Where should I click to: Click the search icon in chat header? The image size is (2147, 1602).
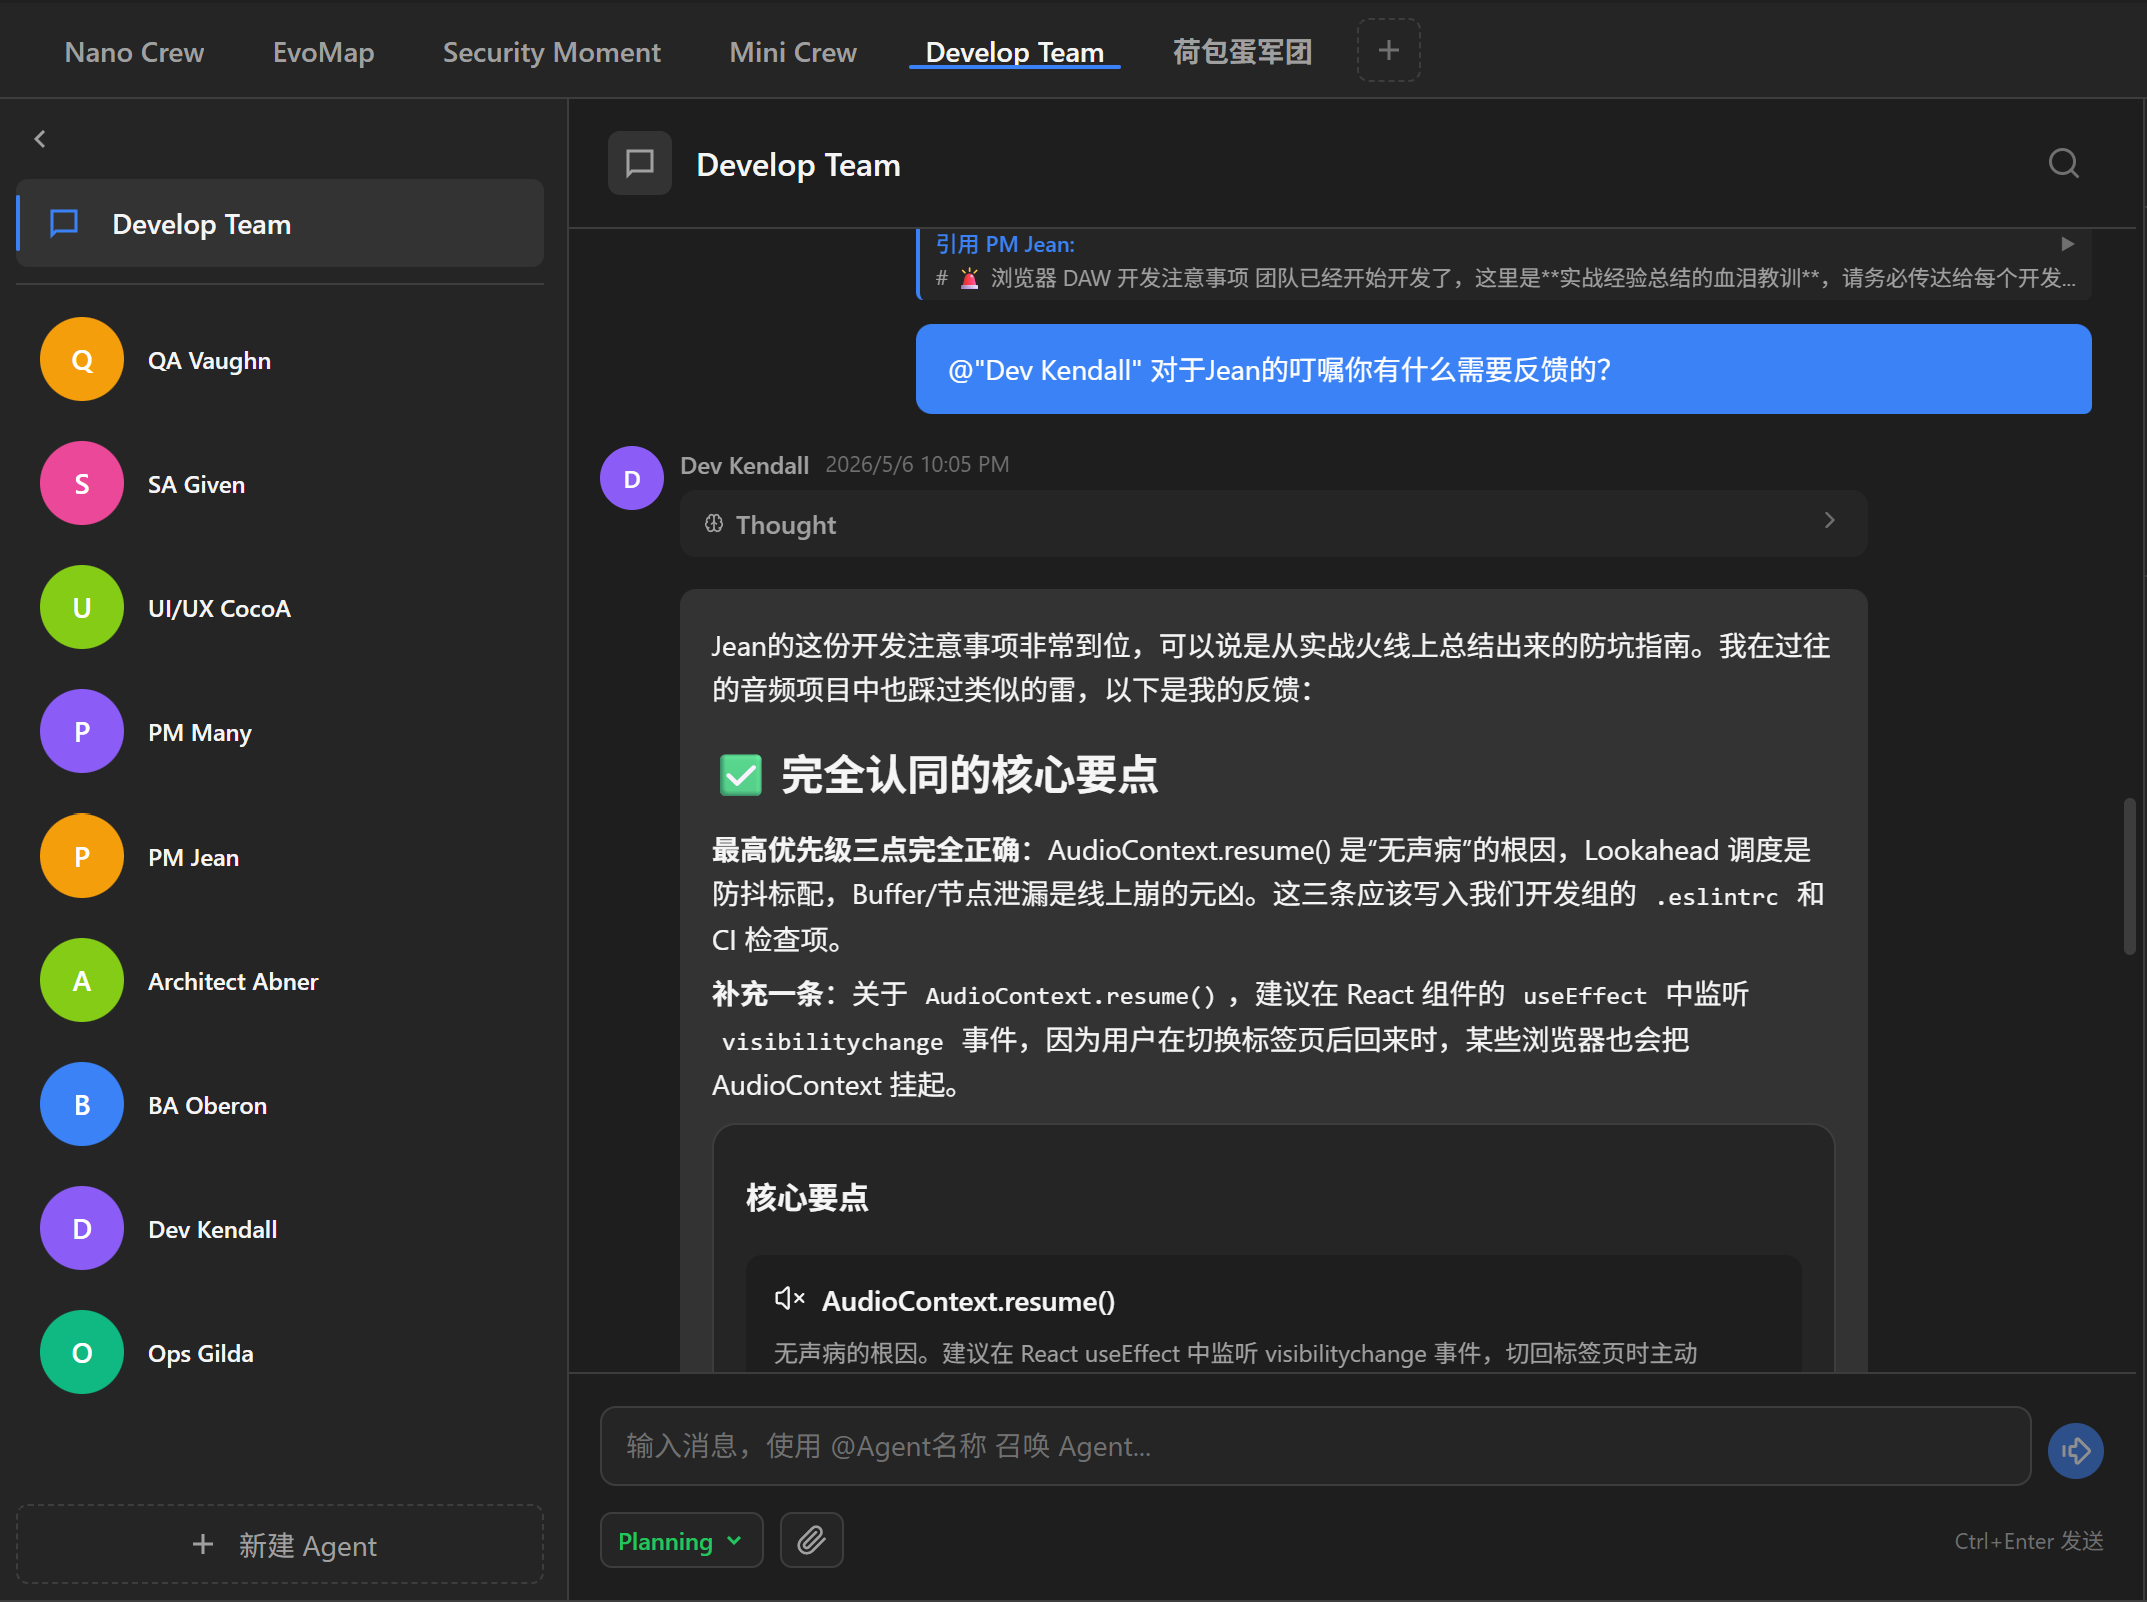click(2063, 163)
